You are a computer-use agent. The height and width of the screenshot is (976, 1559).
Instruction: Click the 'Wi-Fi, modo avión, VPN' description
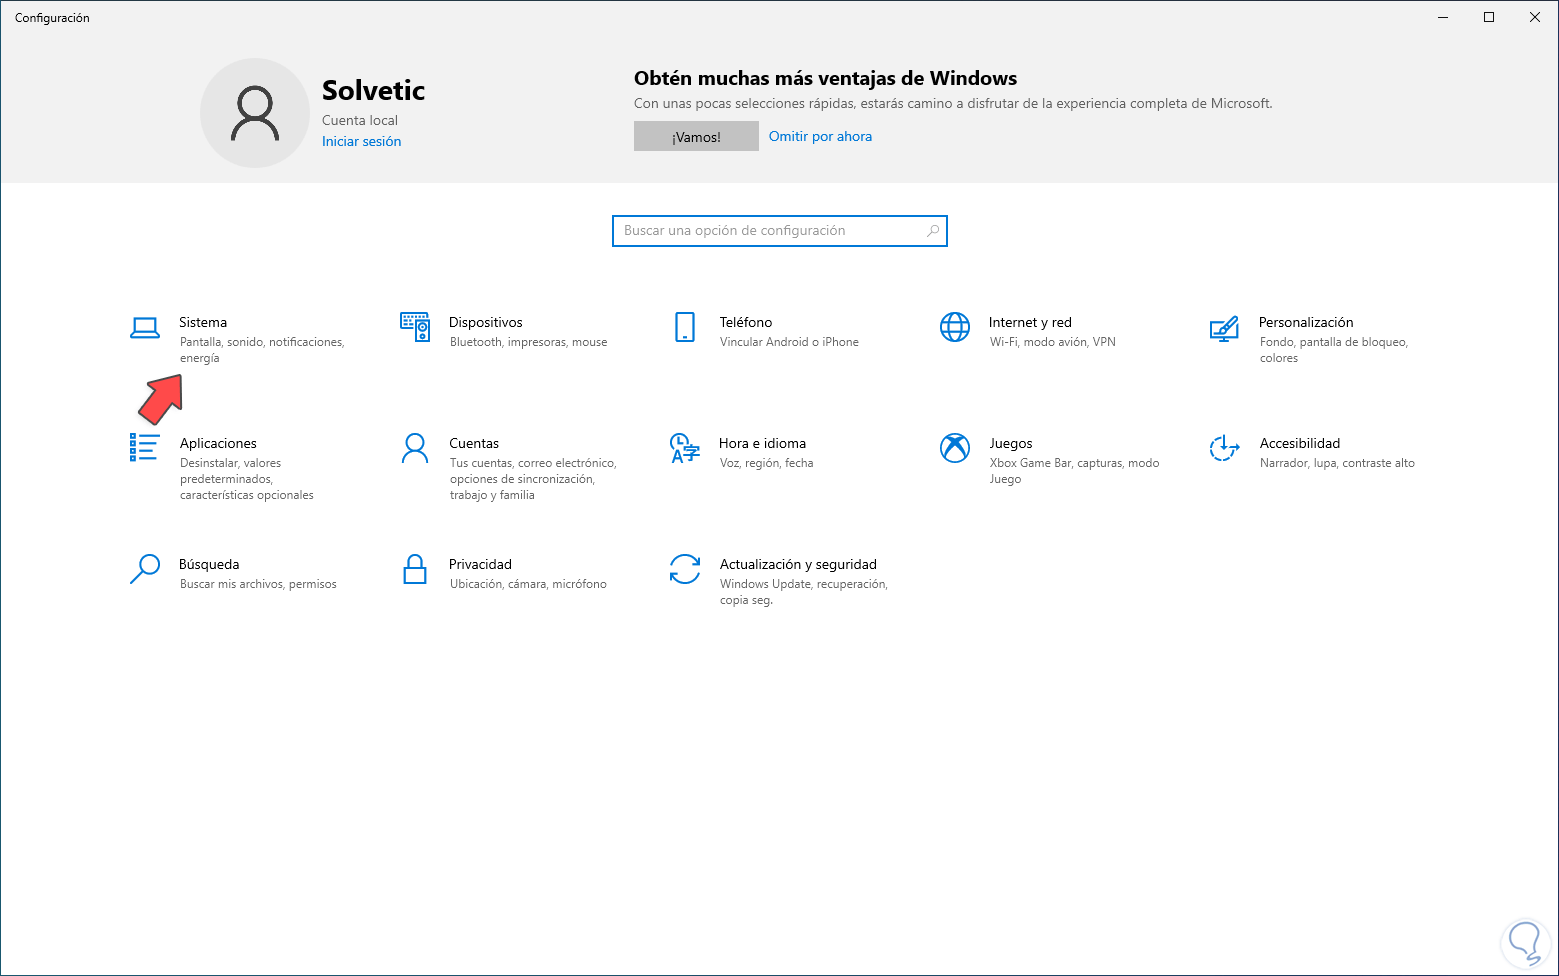pyautogui.click(x=1053, y=342)
